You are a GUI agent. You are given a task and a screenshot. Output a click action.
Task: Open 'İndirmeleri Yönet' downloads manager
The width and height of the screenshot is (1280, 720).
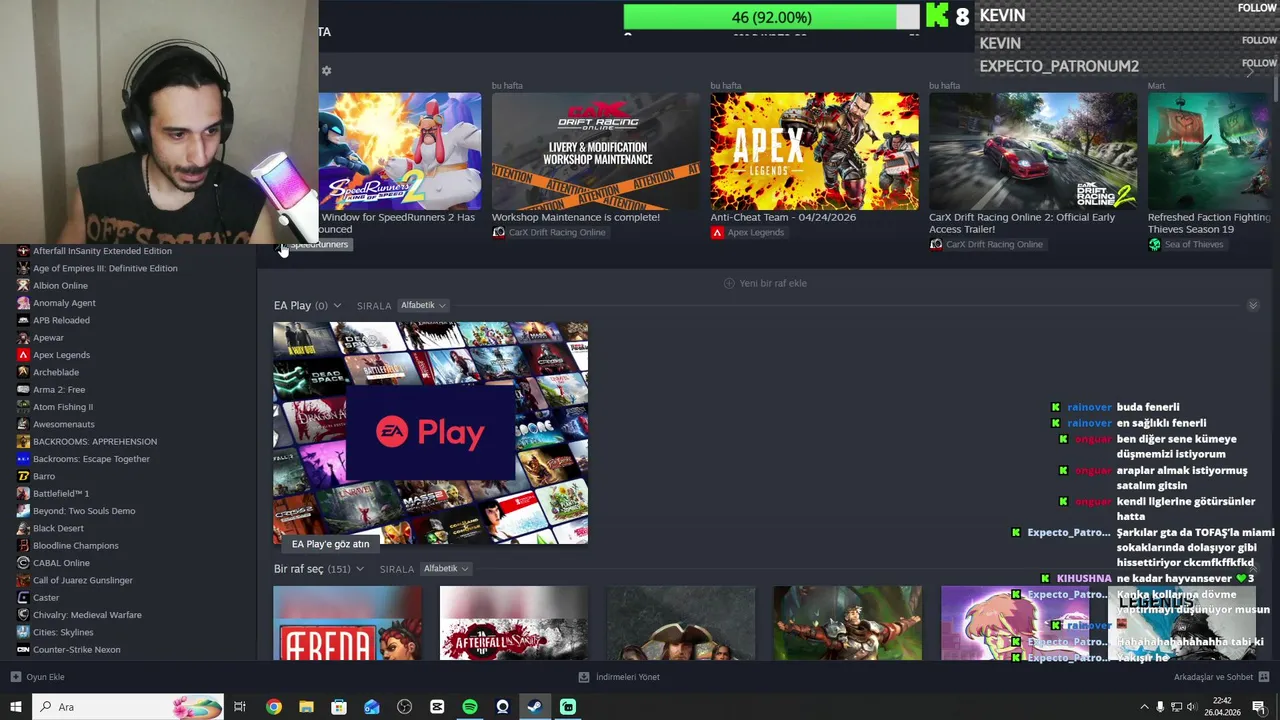click(619, 677)
